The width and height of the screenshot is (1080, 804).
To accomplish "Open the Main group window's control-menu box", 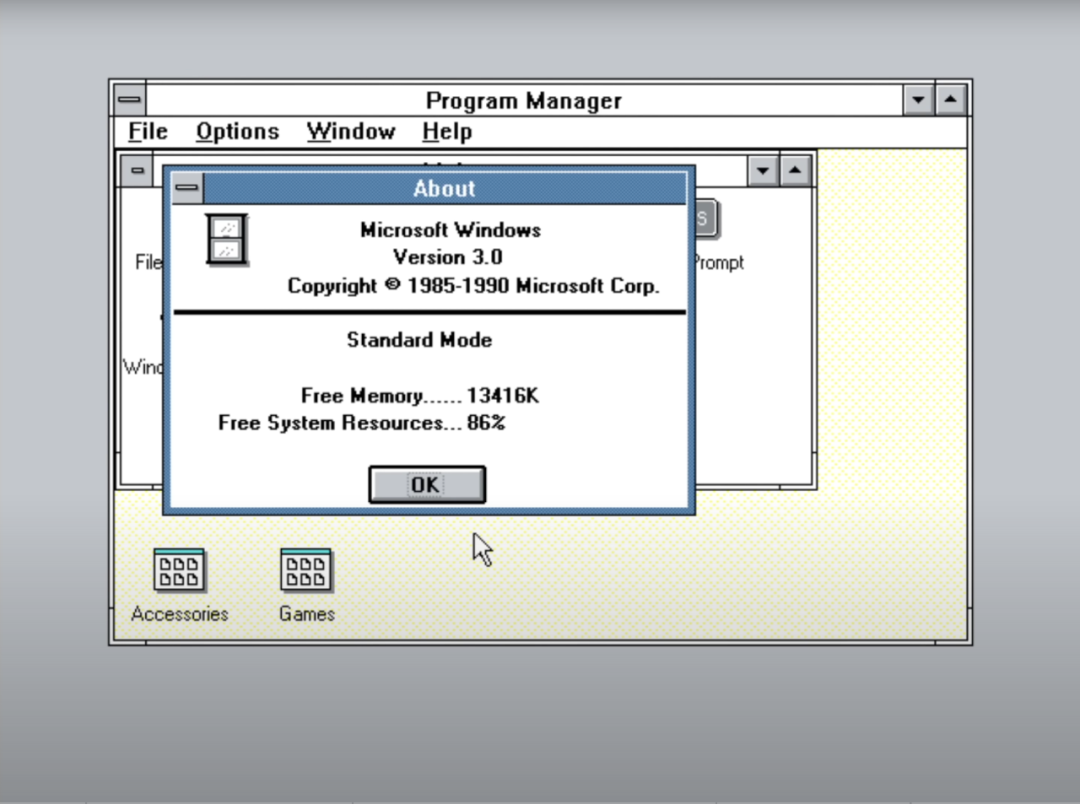I will pos(137,170).
